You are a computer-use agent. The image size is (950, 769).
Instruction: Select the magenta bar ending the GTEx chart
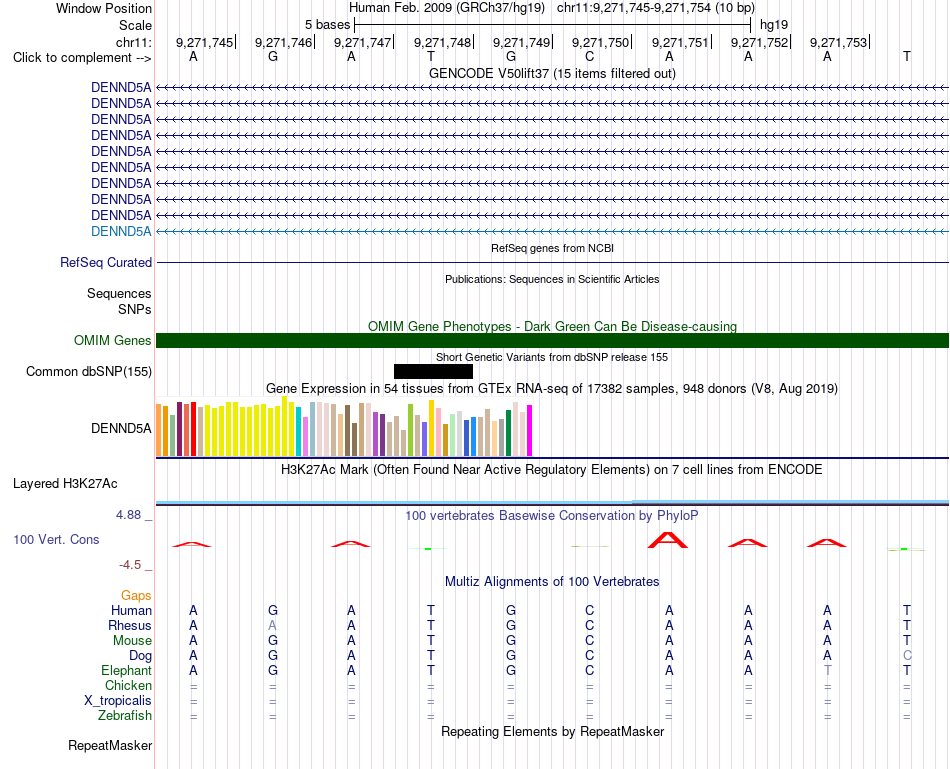click(530, 430)
